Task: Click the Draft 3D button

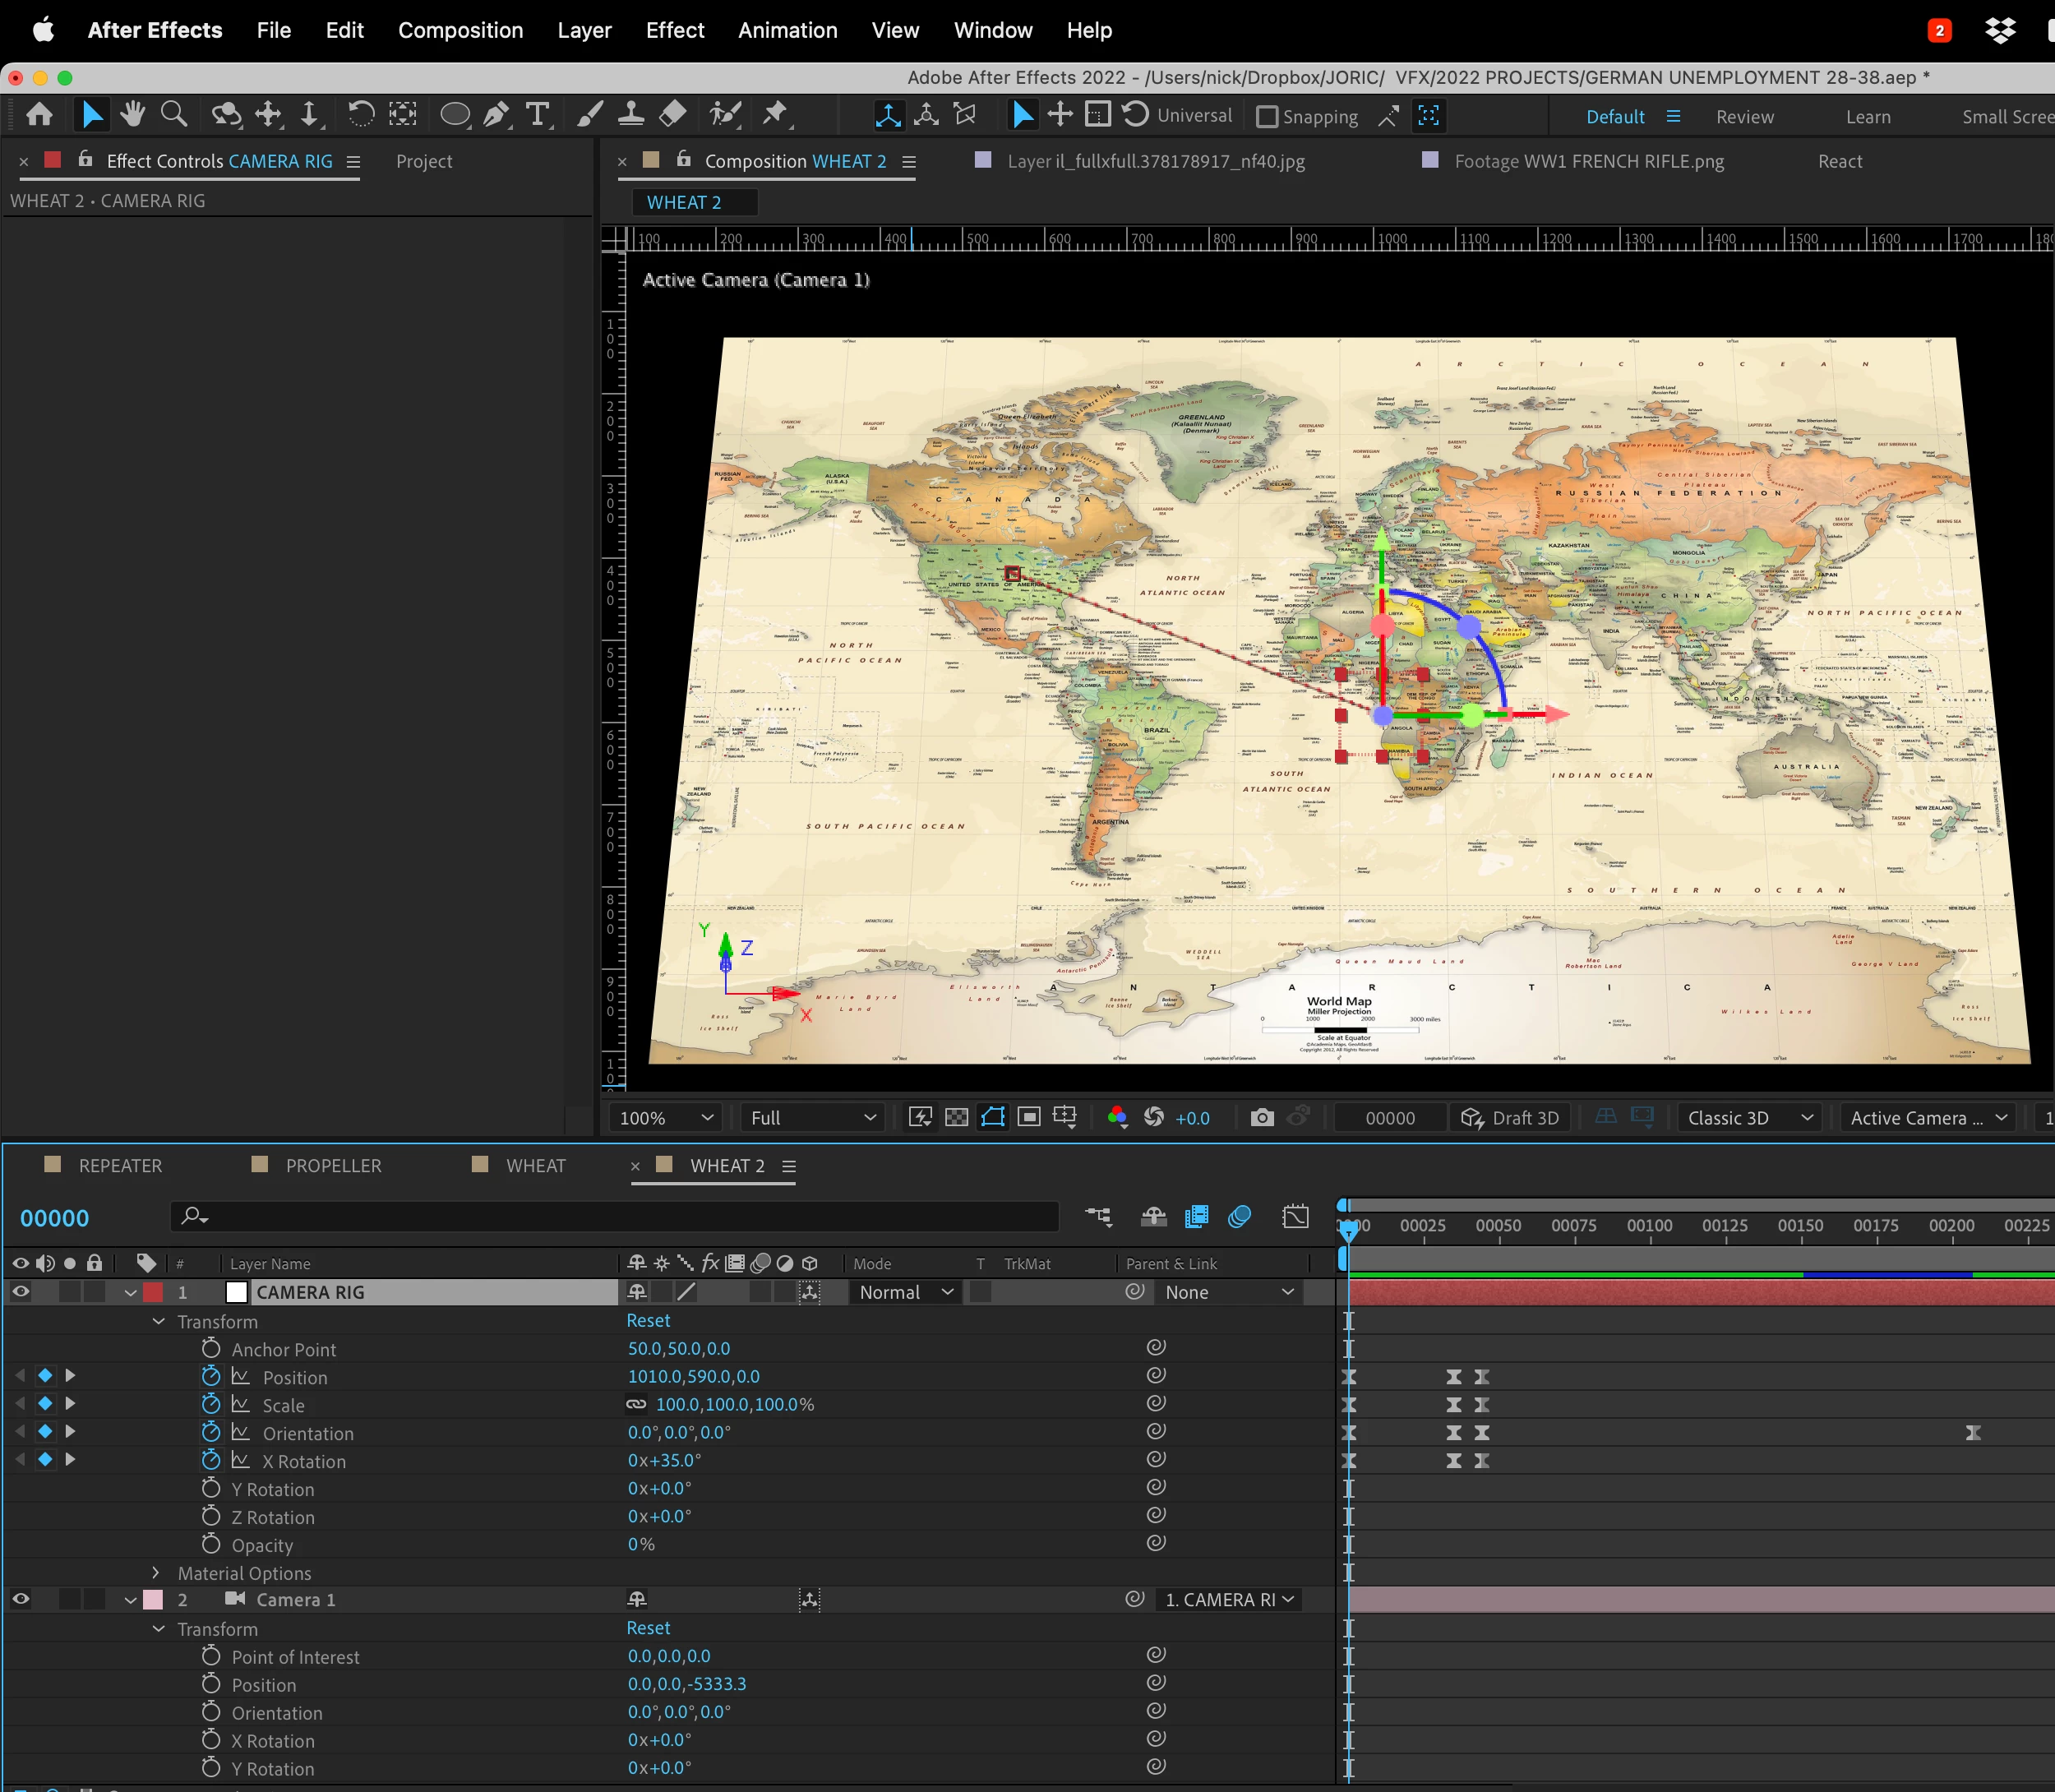Action: click(x=1511, y=1117)
